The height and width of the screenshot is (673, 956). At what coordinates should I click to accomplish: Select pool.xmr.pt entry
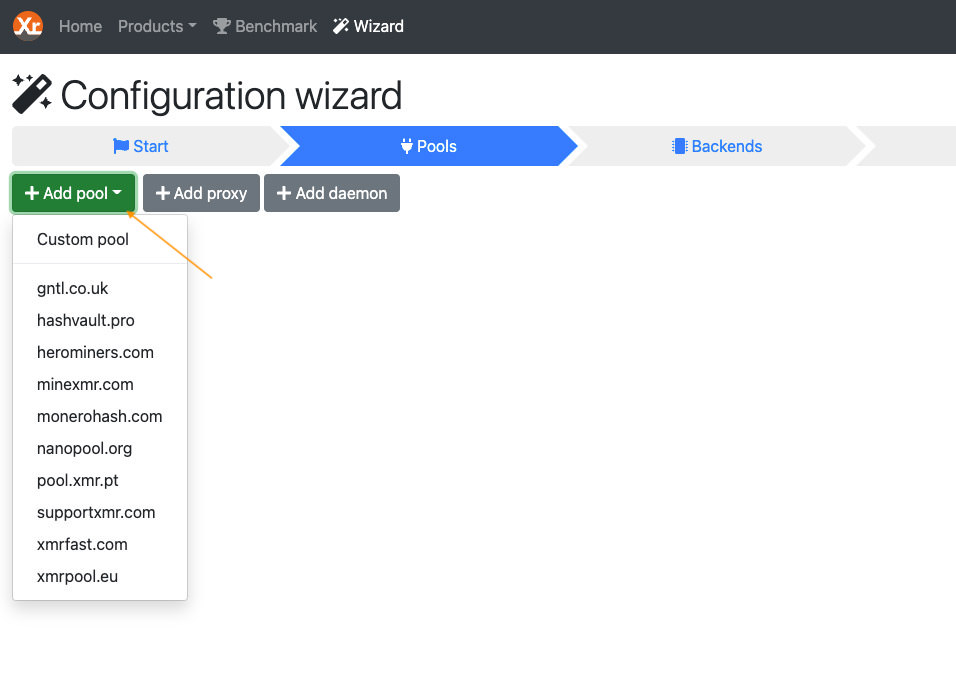point(100,480)
